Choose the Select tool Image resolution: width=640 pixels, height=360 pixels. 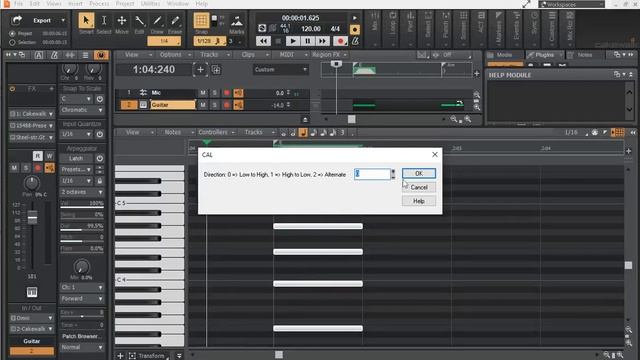click(x=104, y=20)
